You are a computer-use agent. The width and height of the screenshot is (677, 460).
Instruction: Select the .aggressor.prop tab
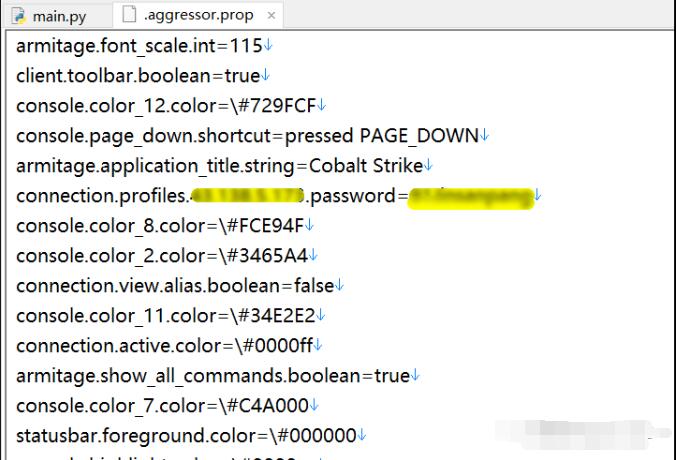[x=198, y=15]
